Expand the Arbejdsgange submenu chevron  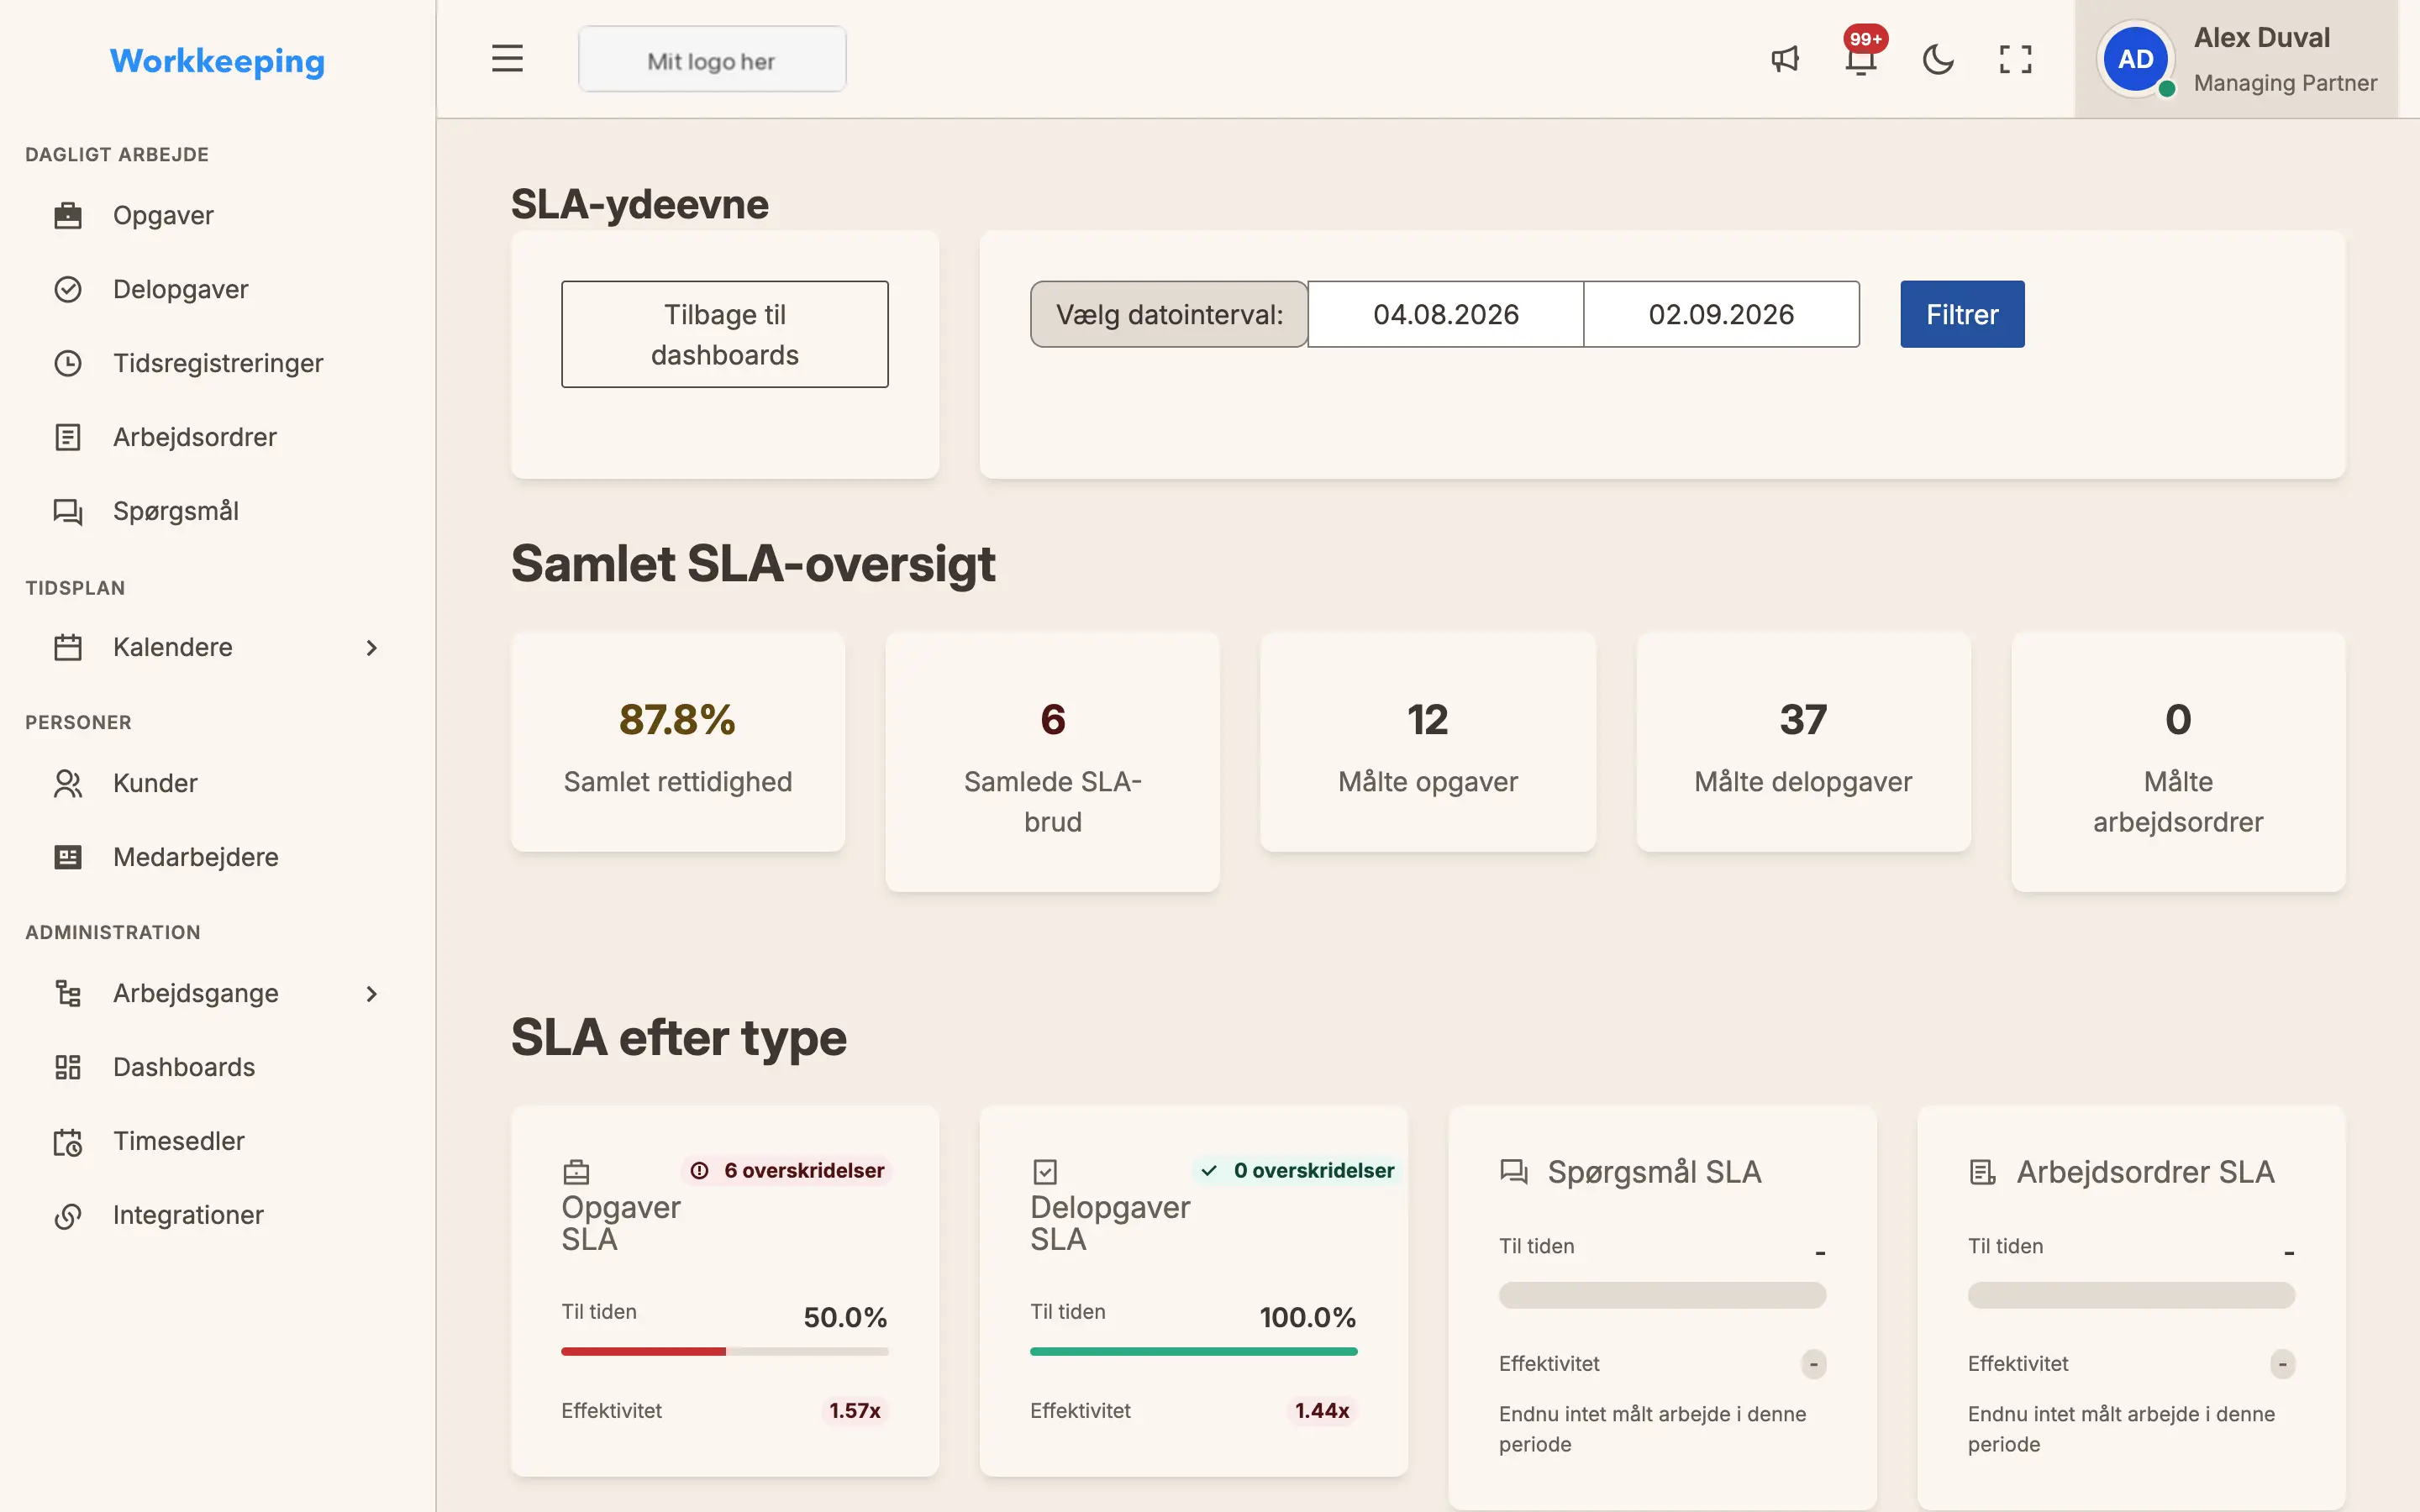click(372, 993)
